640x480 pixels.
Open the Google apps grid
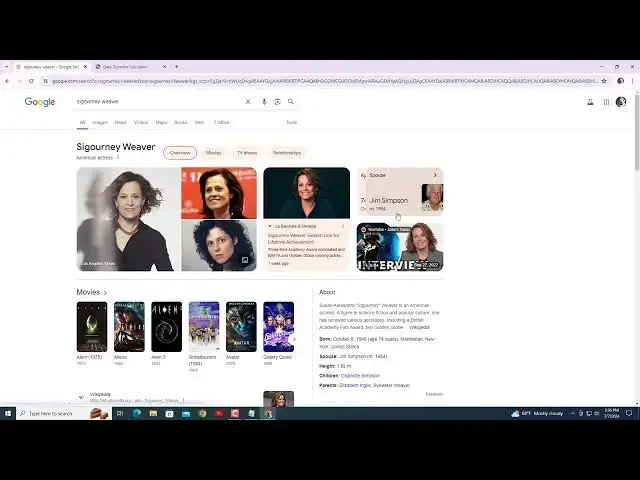coord(607,102)
